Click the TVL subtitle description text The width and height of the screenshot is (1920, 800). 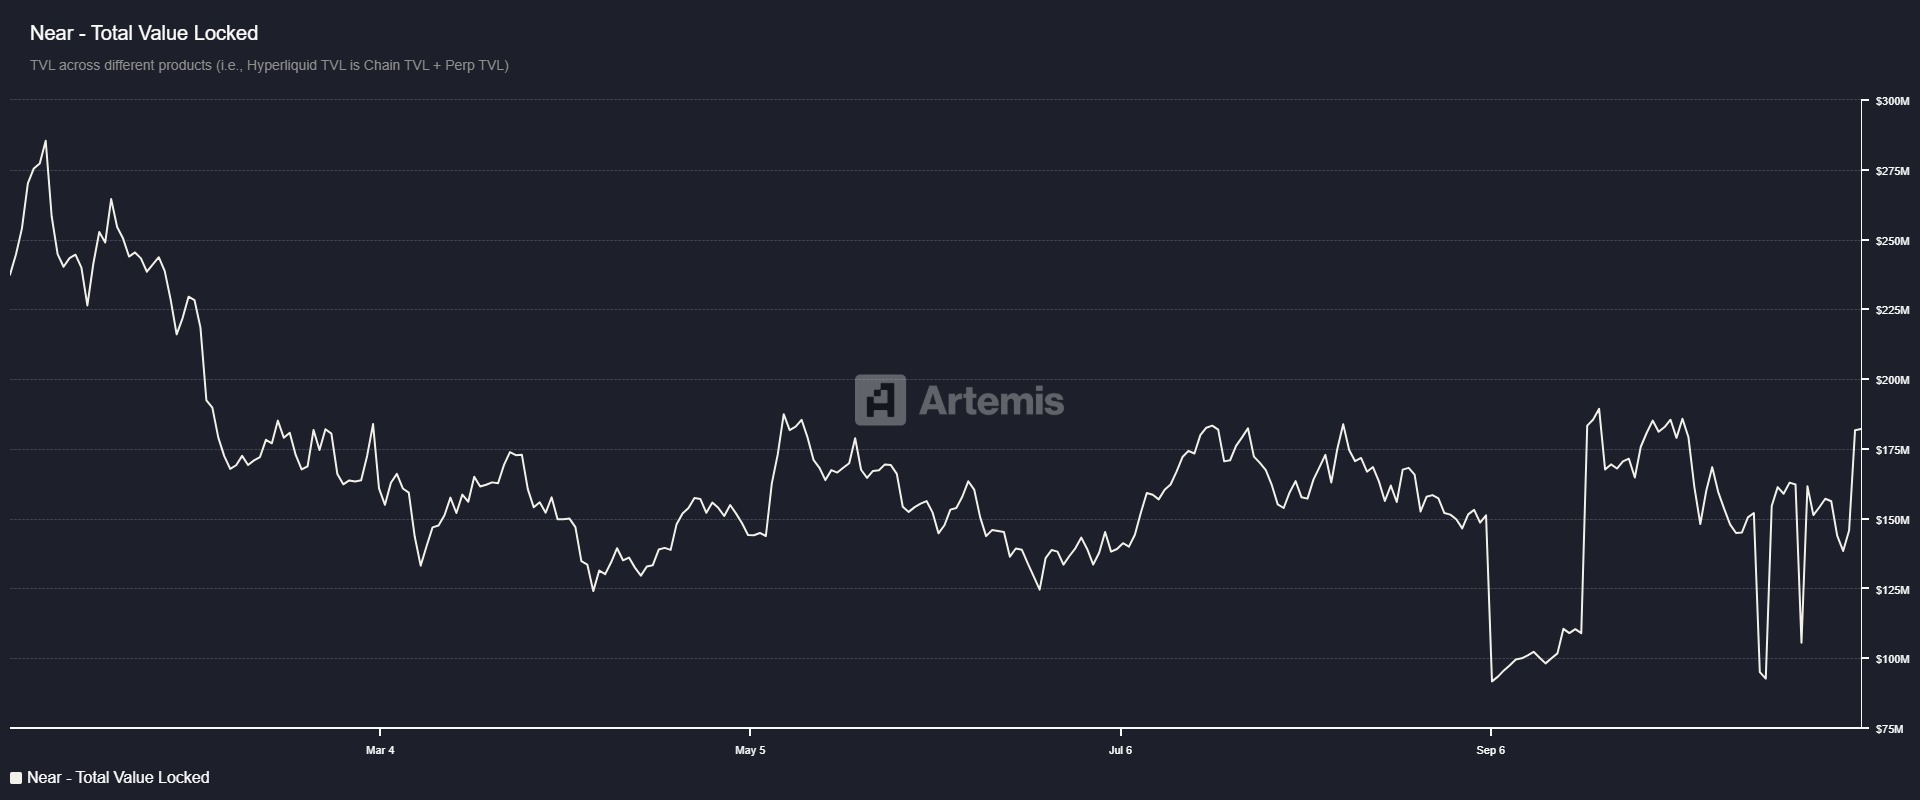pos(269,65)
